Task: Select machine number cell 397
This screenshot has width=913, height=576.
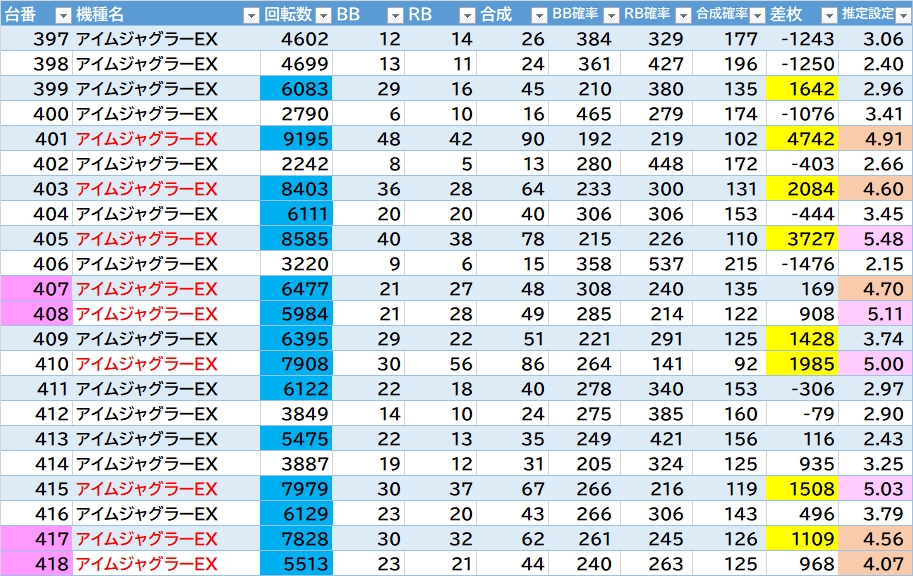Action: [x=36, y=38]
